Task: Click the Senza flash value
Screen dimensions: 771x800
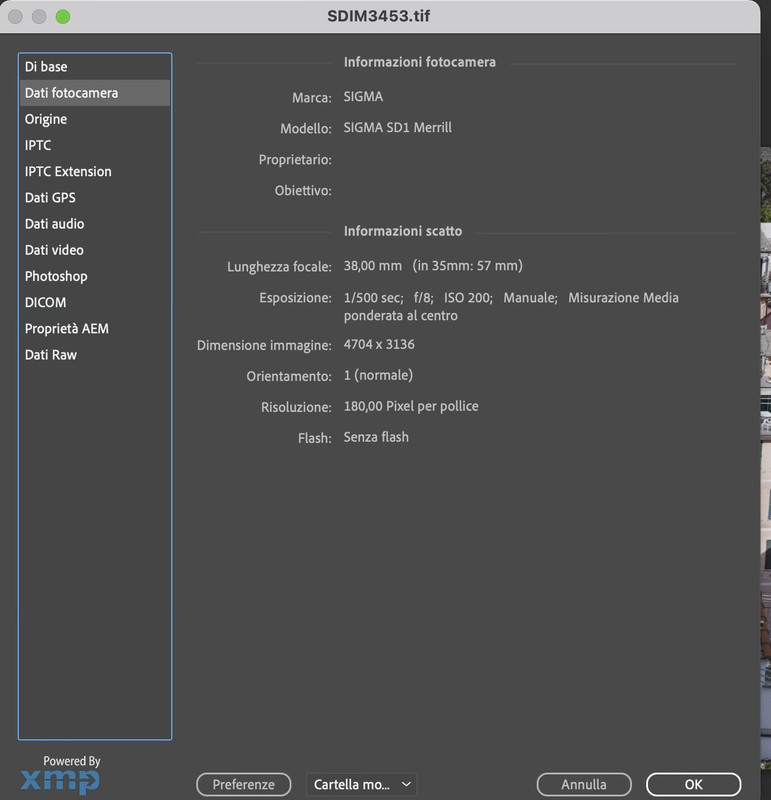Action: point(376,437)
